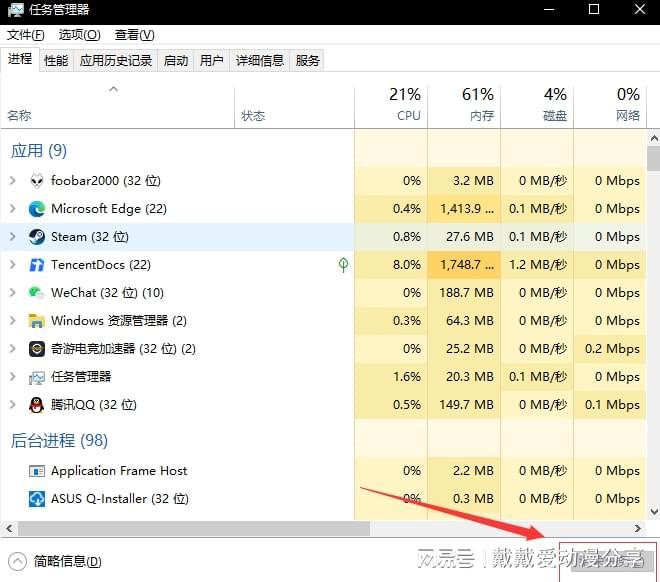
Task: Click the Task Manager title bar icon
Action: click(x=16, y=10)
